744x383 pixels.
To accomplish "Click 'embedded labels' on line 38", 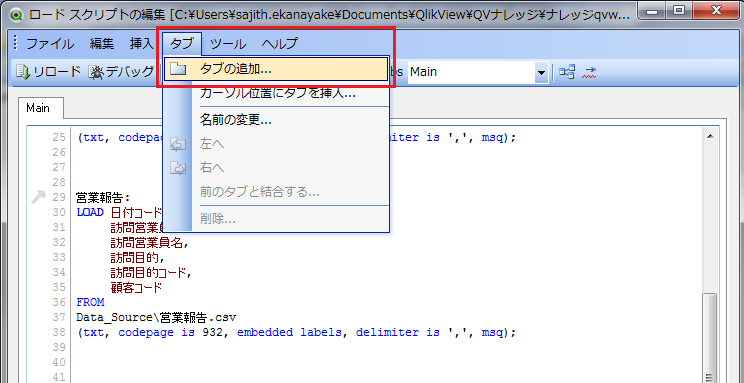I will point(289,332).
